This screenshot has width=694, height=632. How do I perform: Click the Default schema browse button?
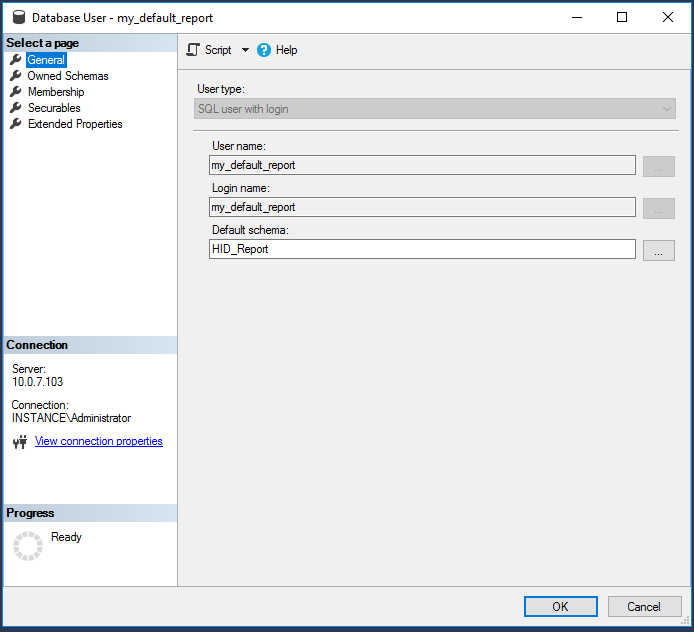point(658,250)
